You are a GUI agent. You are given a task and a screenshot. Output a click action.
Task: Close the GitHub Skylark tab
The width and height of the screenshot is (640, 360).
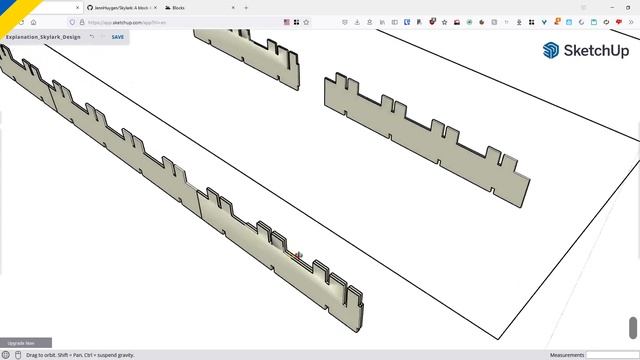coord(155,8)
